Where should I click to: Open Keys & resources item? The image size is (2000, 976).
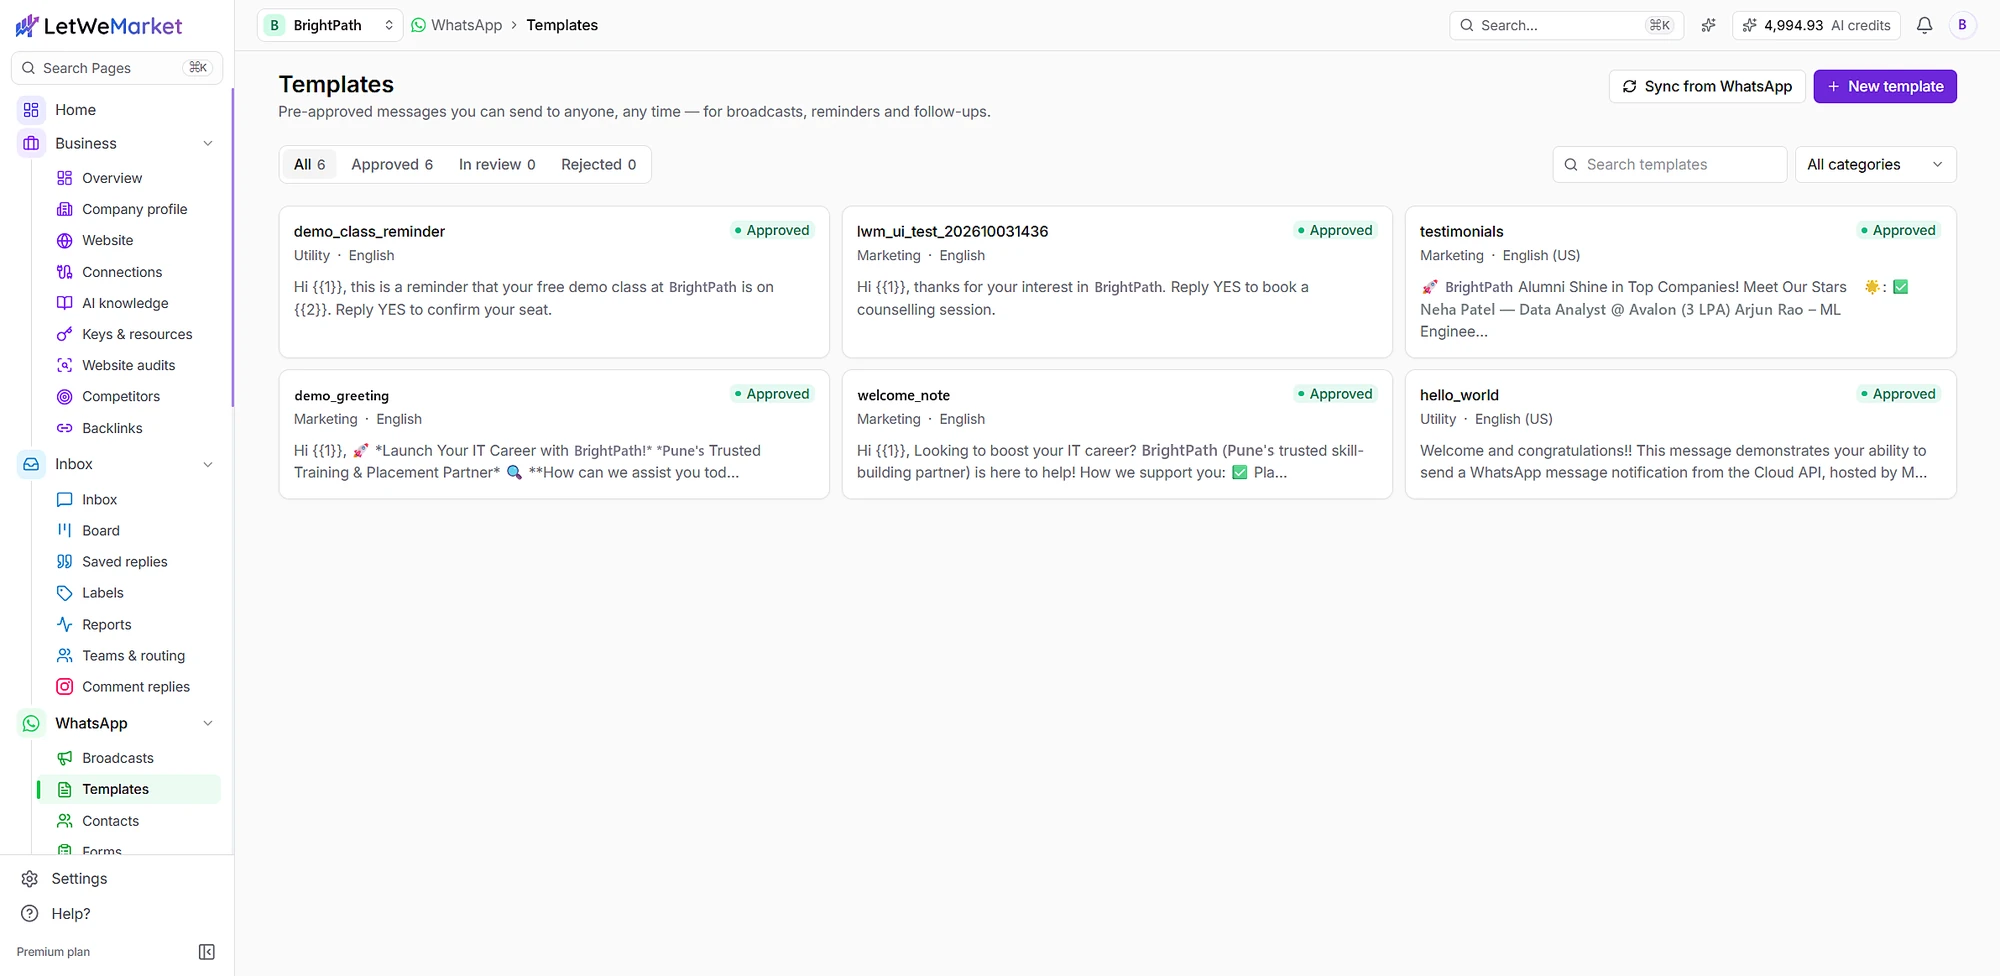pyautogui.click(x=137, y=334)
